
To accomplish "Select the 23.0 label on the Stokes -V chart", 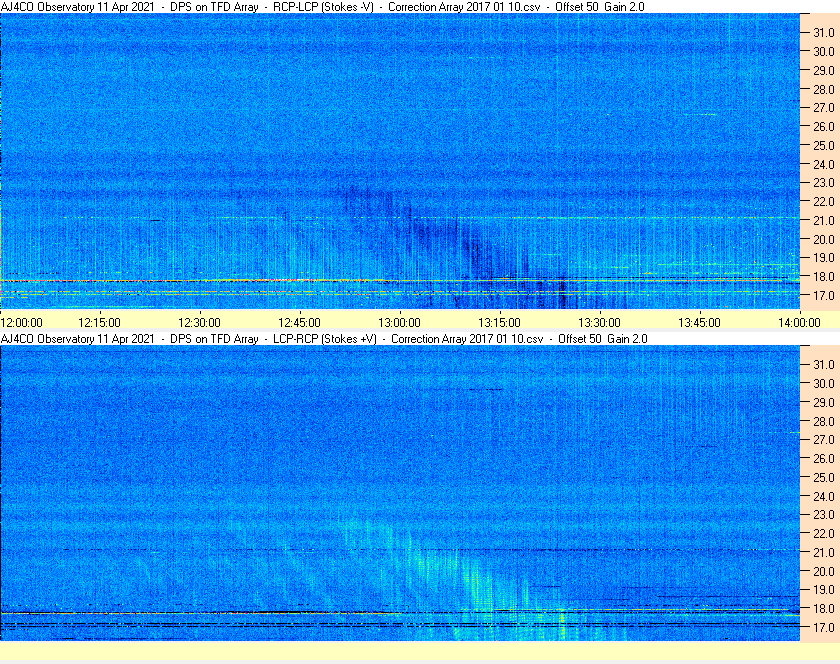I will click(824, 183).
